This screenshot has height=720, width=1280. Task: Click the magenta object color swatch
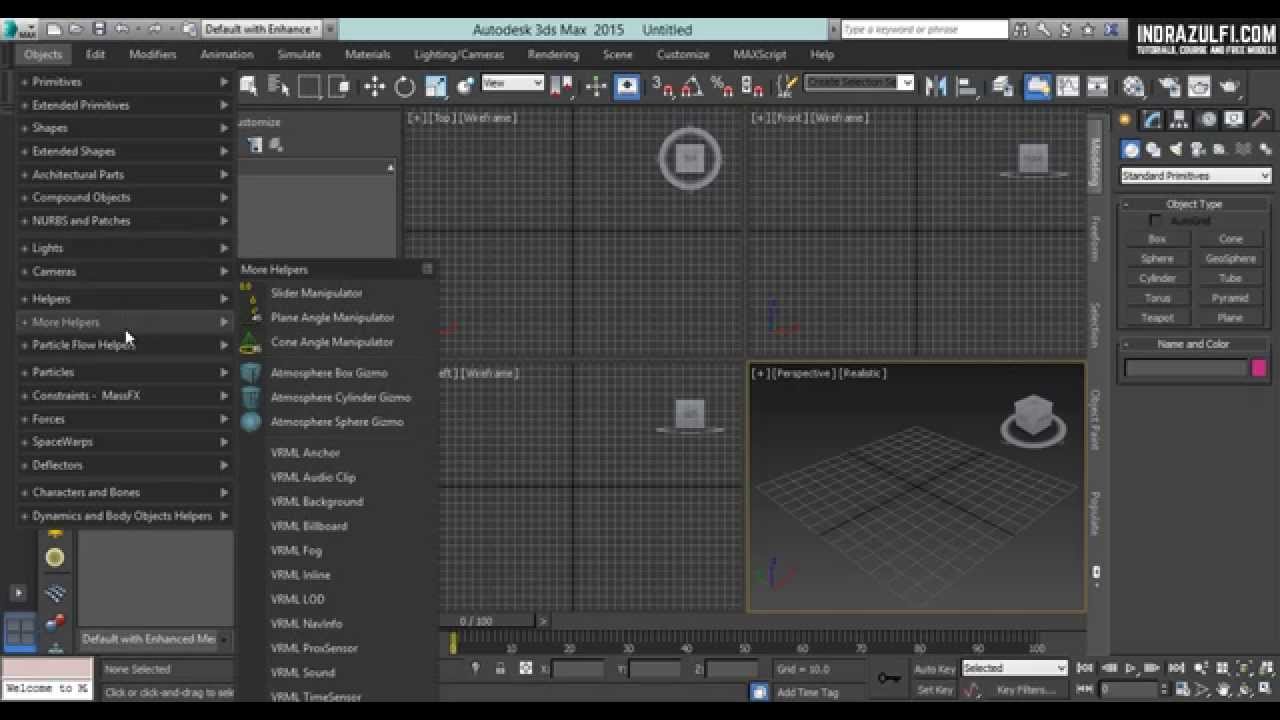1259,369
